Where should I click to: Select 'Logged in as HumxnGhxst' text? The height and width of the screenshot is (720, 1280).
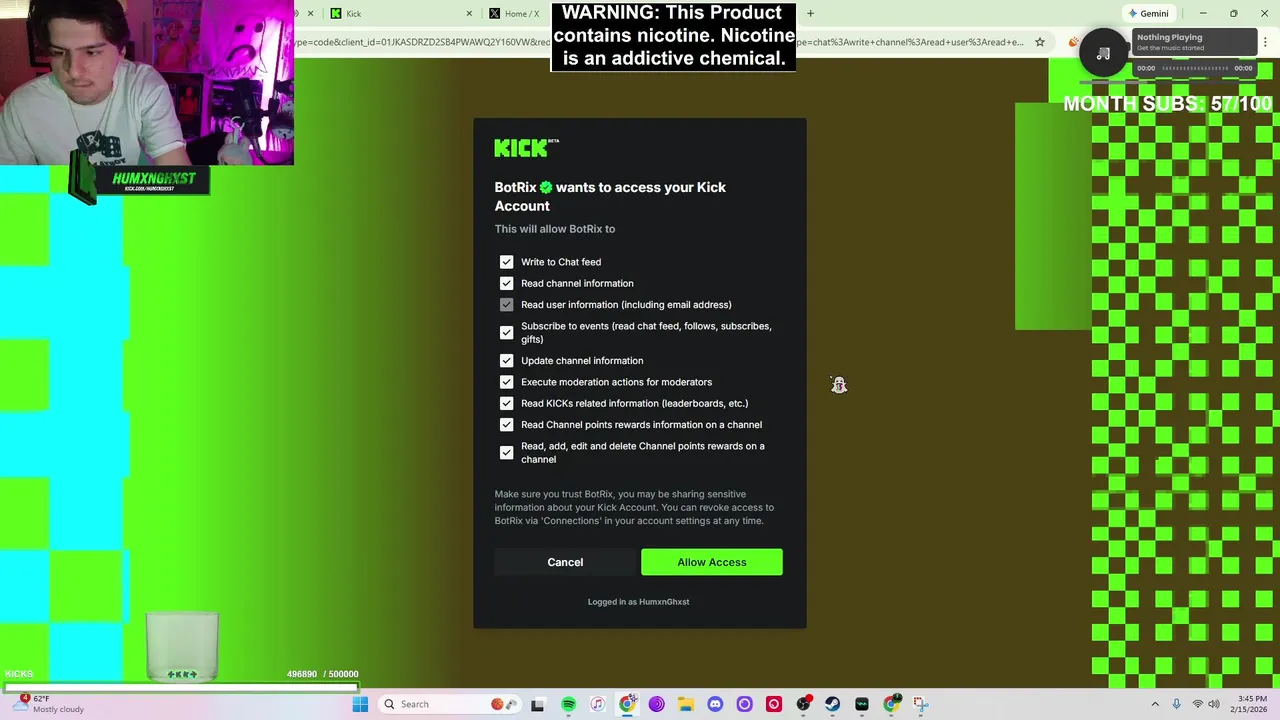[x=638, y=602]
